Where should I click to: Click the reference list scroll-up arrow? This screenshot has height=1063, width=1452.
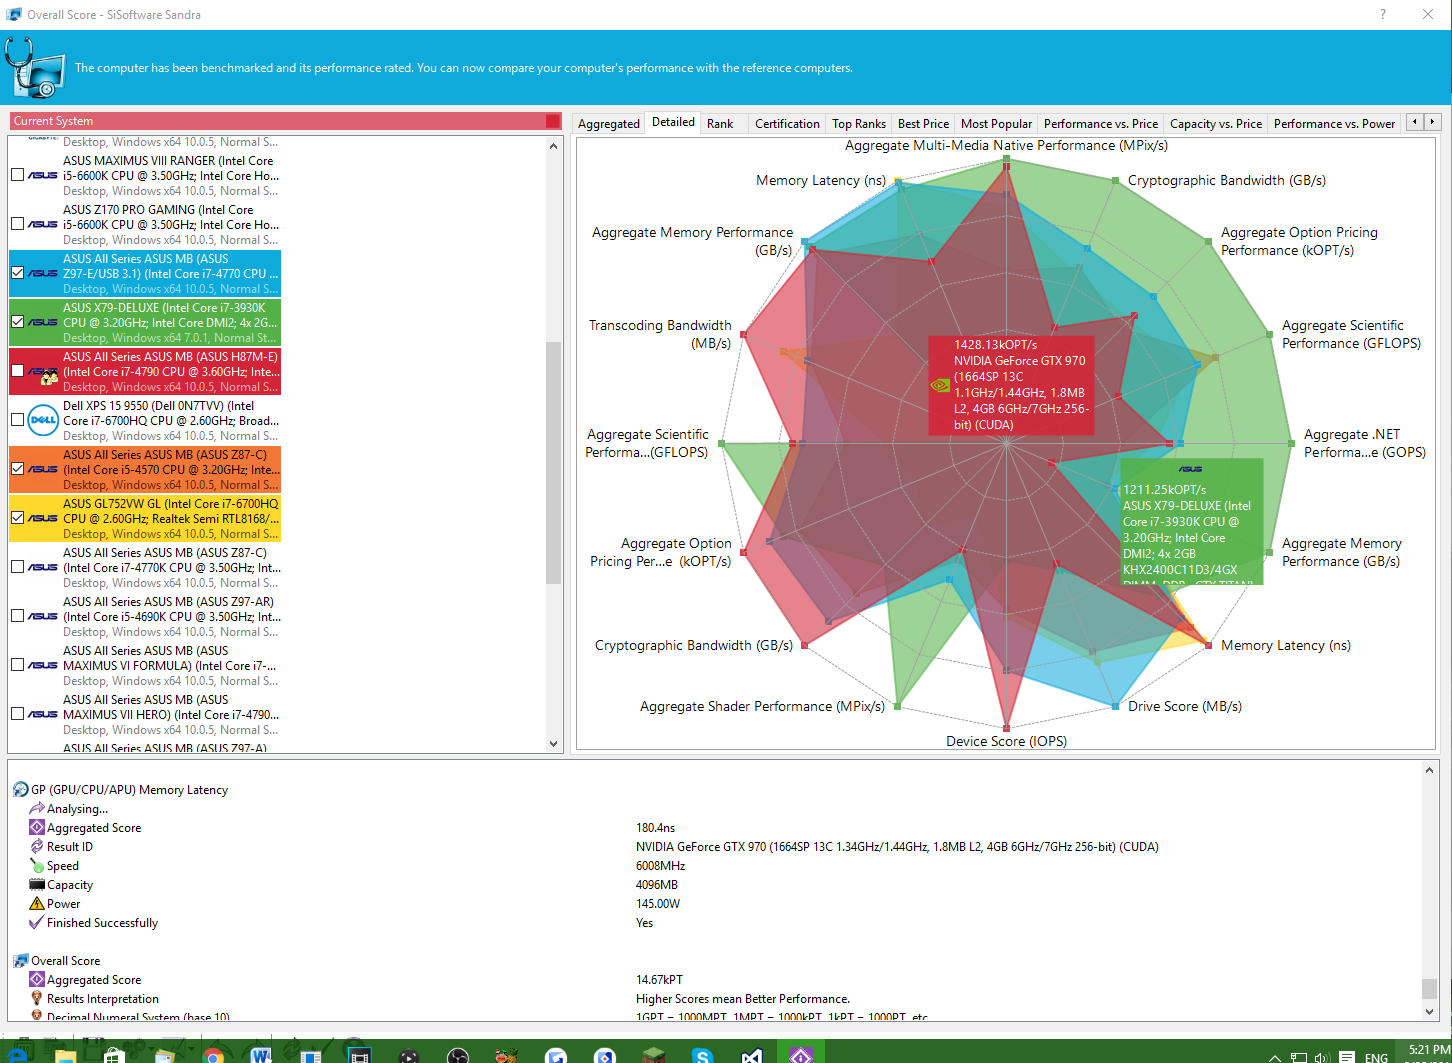tap(554, 146)
